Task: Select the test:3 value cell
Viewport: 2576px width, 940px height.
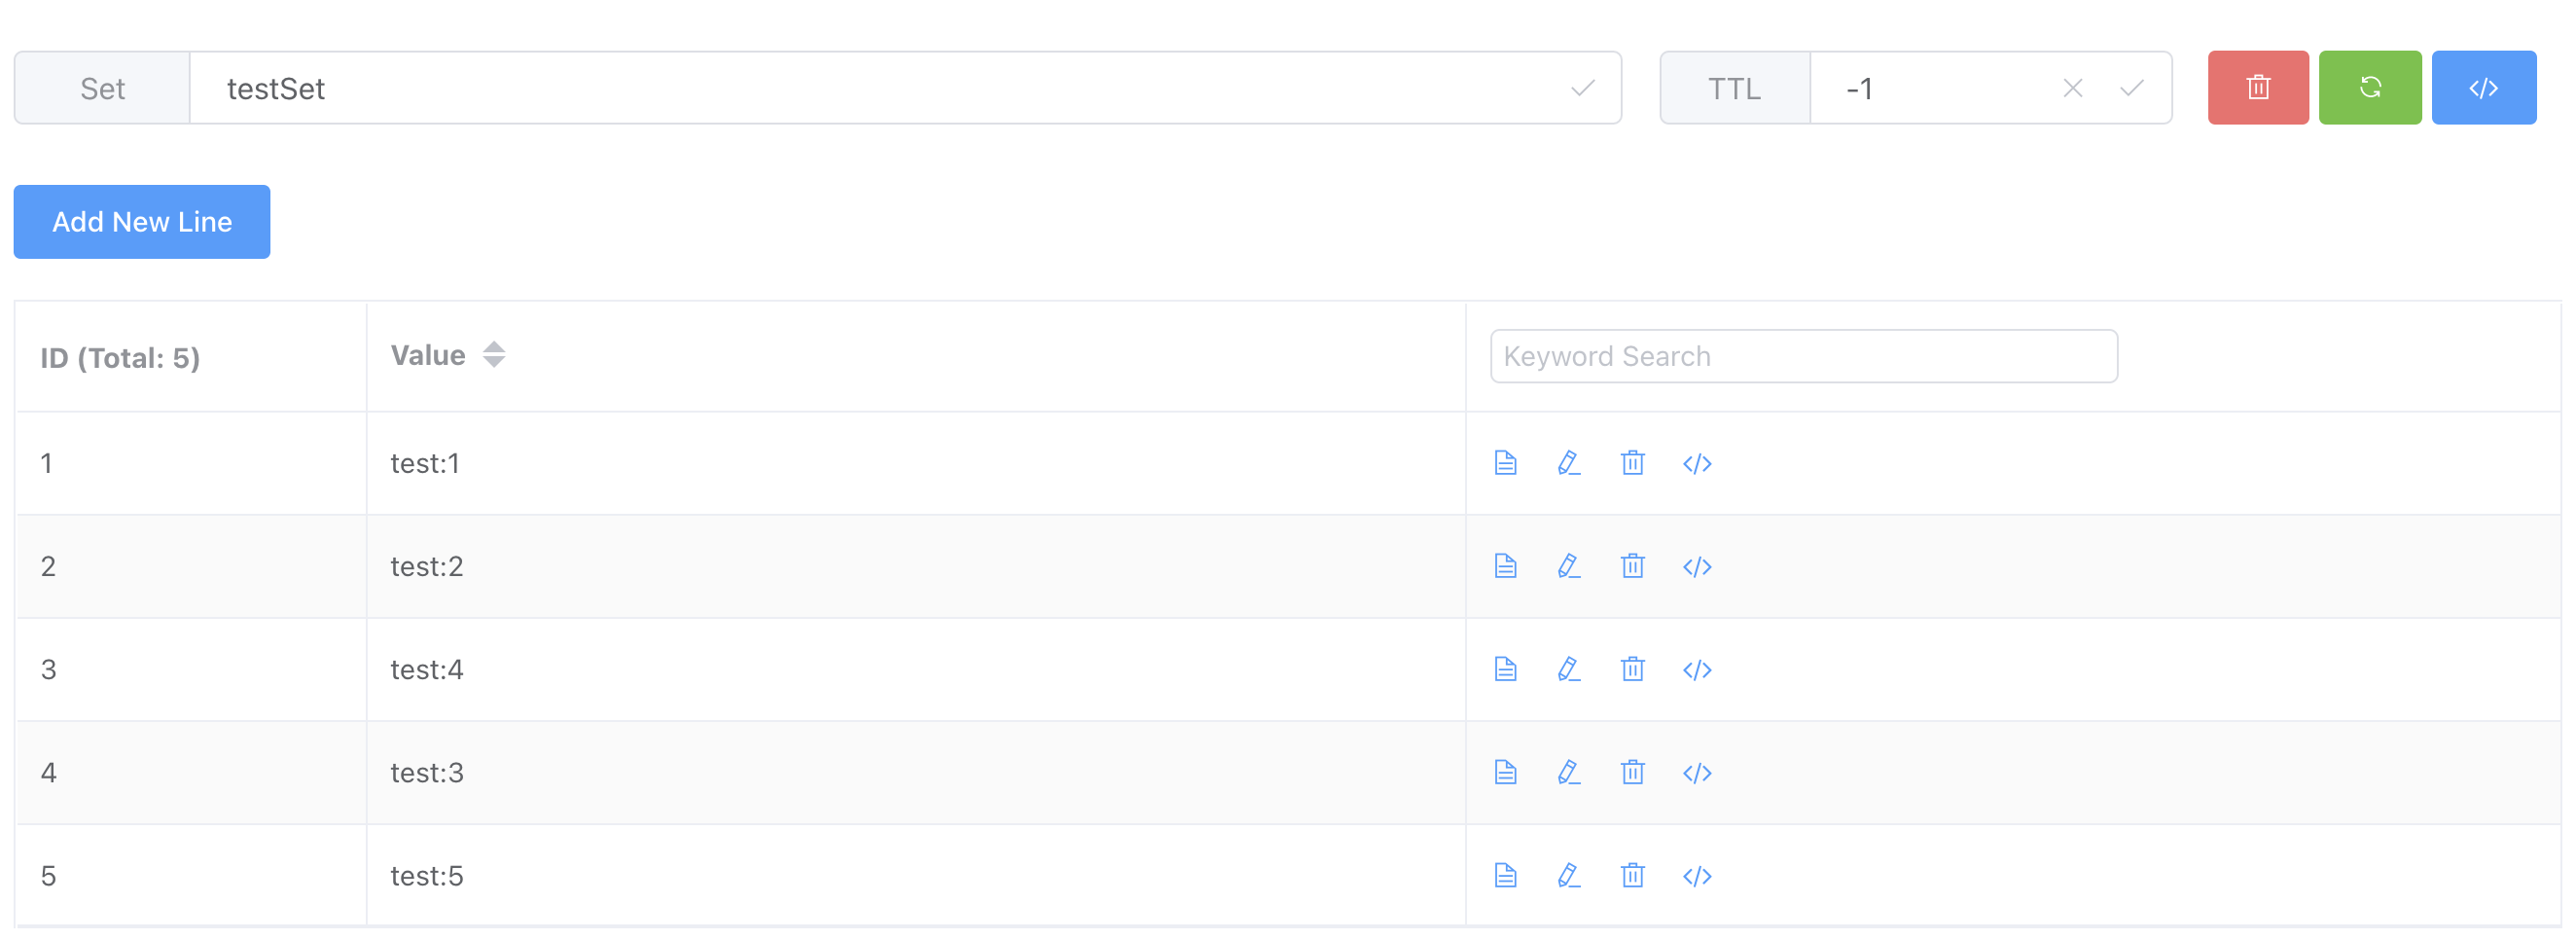Action: [x=915, y=772]
